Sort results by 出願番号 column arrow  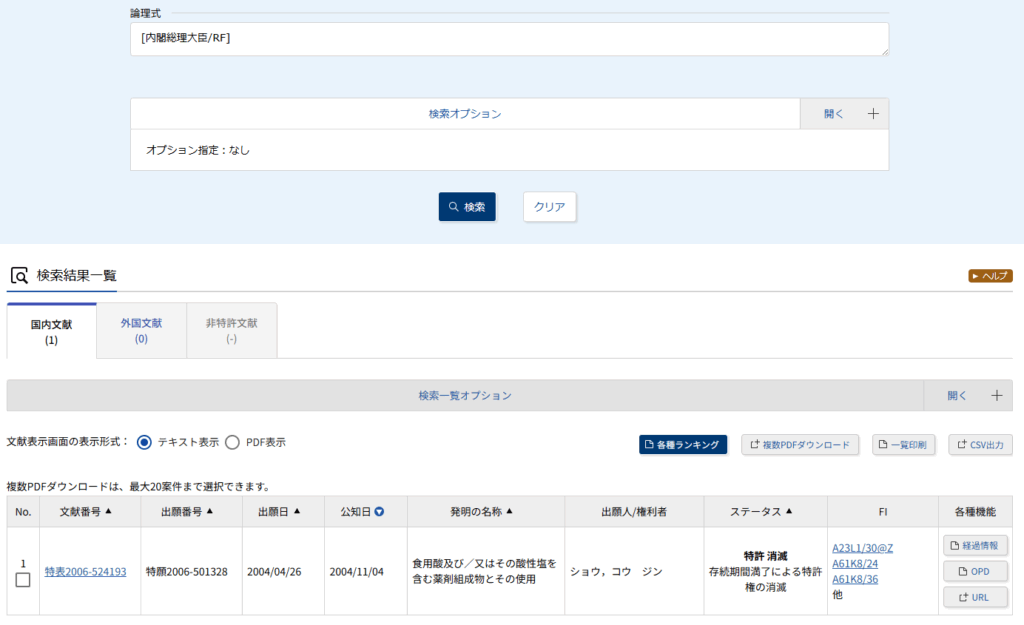(209, 512)
